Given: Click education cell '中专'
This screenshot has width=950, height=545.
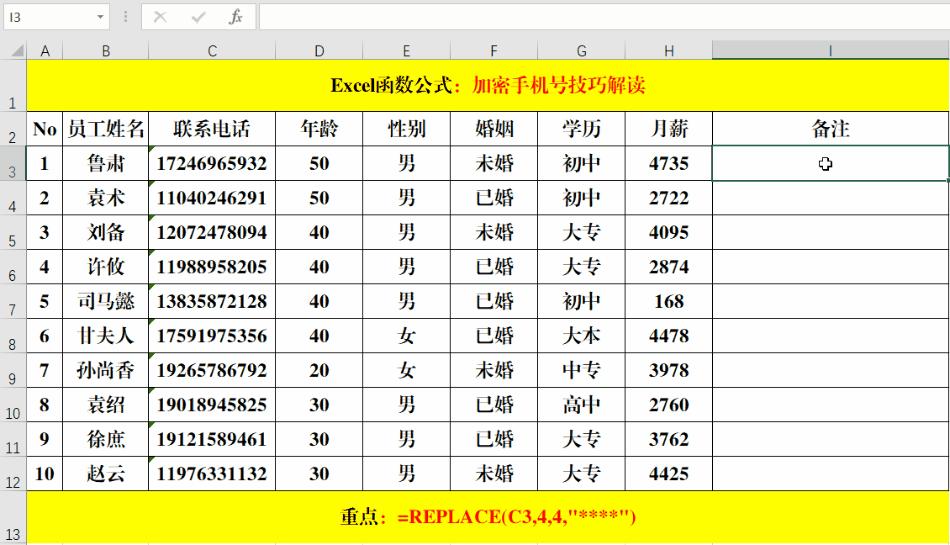Looking at the screenshot, I should pos(581,371).
